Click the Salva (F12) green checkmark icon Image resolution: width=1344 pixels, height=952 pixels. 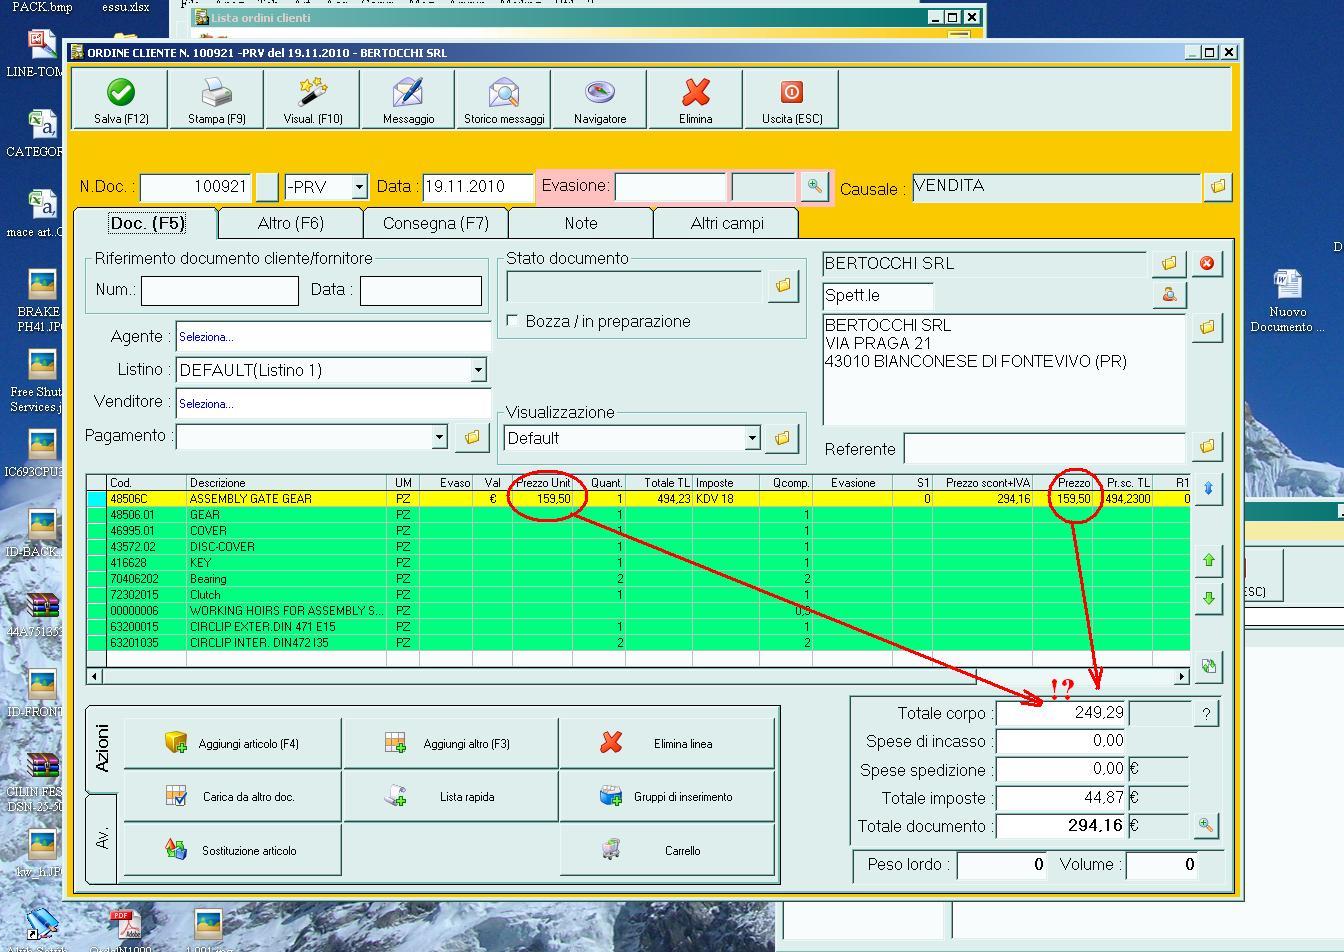tap(121, 93)
